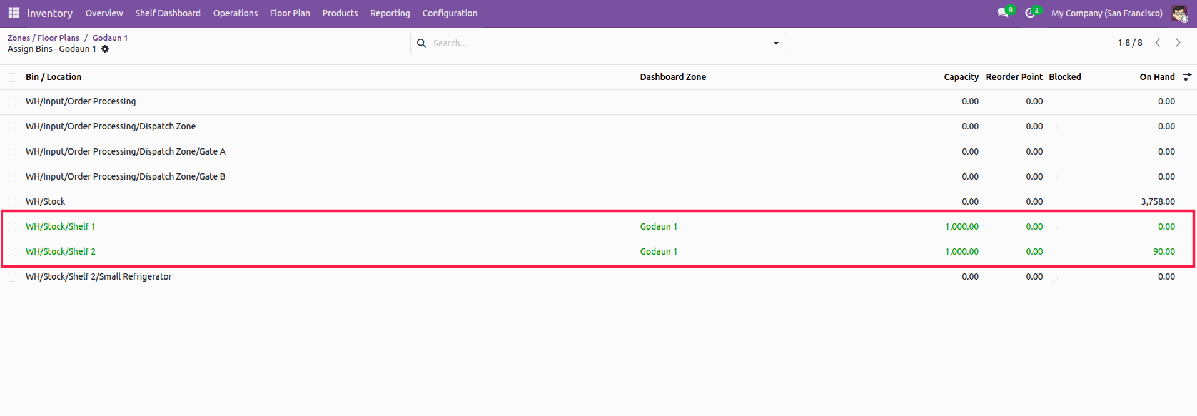
Task: Go to Zones / Floor Plans breadcrumb
Action: coord(44,37)
